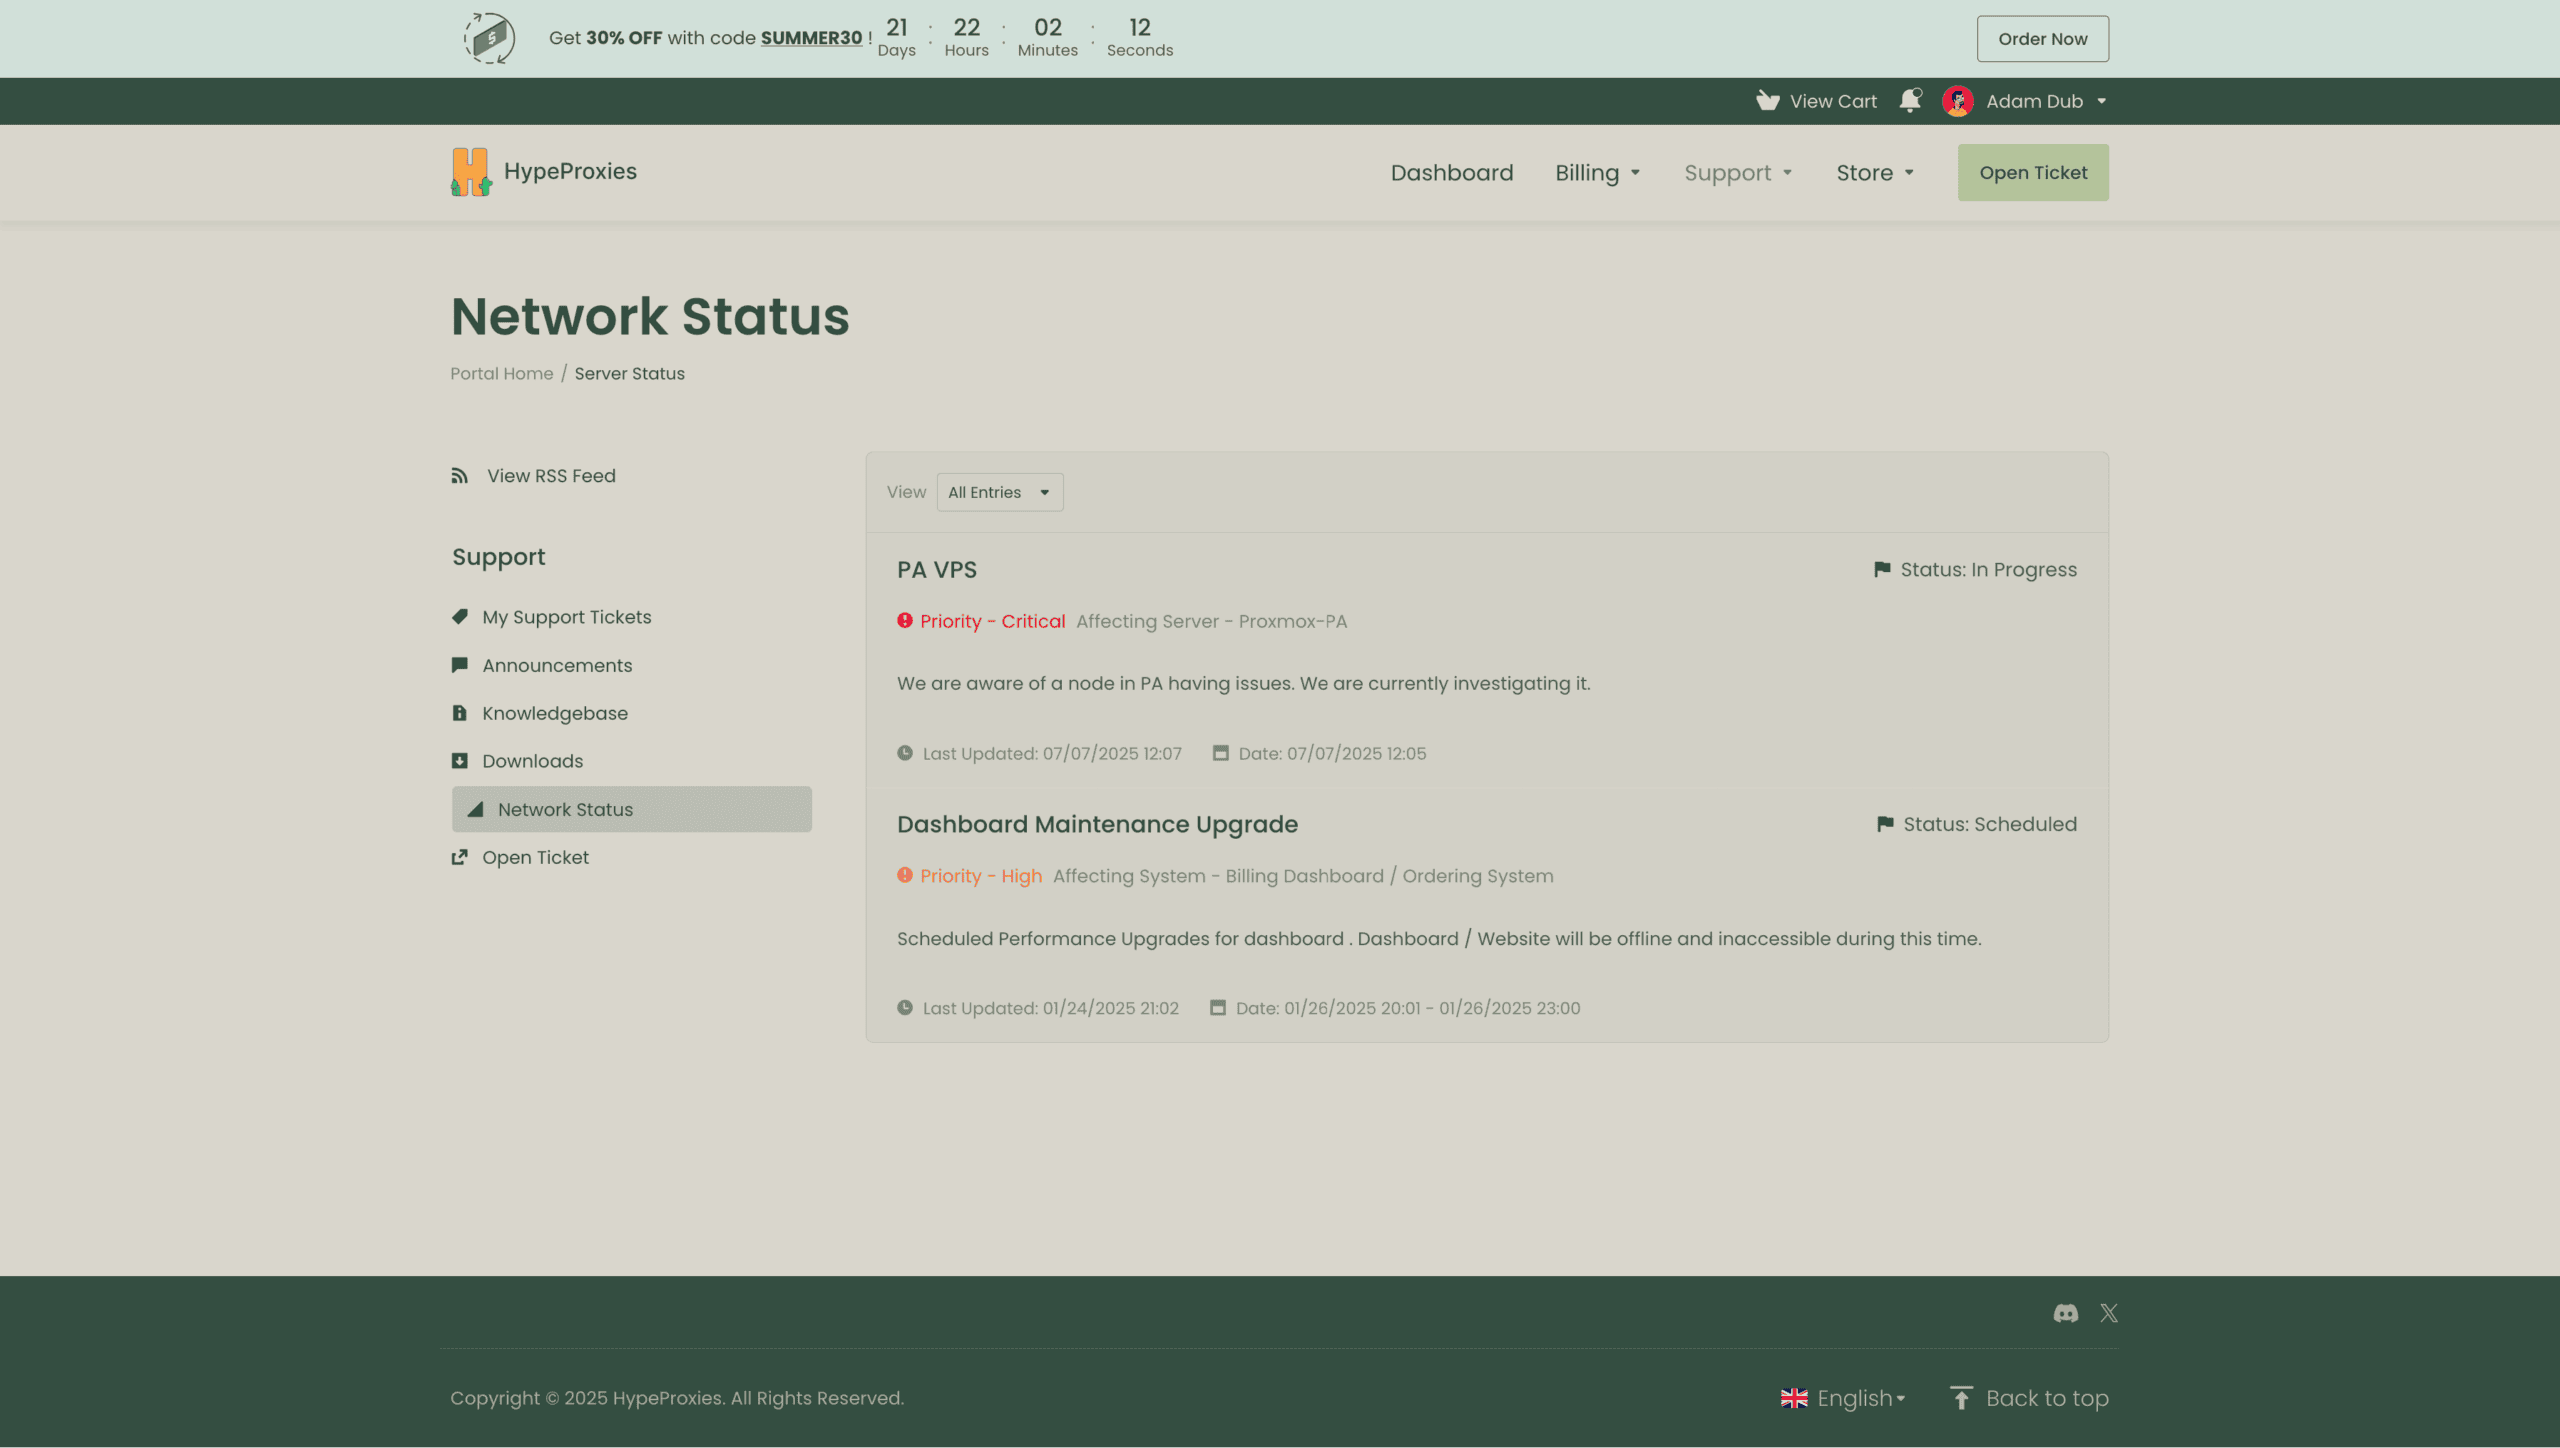The width and height of the screenshot is (2560, 1448).
Task: Select Network Status in sidebar
Action: tap(632, 809)
